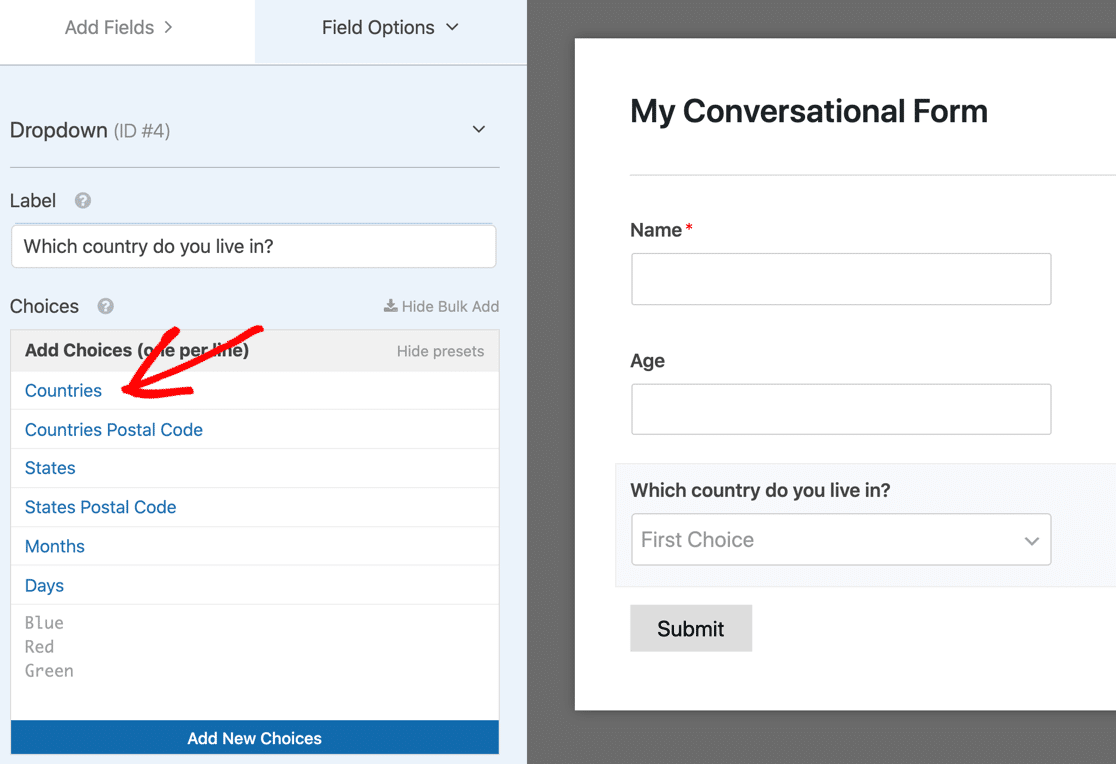Click the Age input field in preview
This screenshot has width=1116, height=764.
point(841,409)
